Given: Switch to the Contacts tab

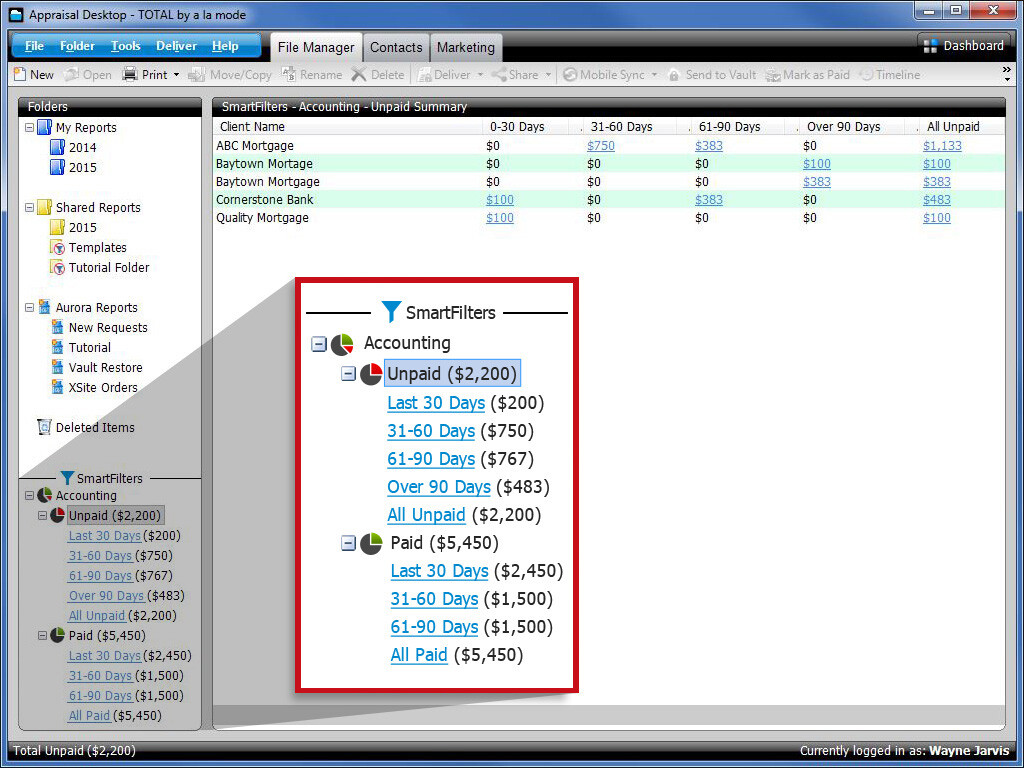Looking at the screenshot, I should [x=396, y=48].
